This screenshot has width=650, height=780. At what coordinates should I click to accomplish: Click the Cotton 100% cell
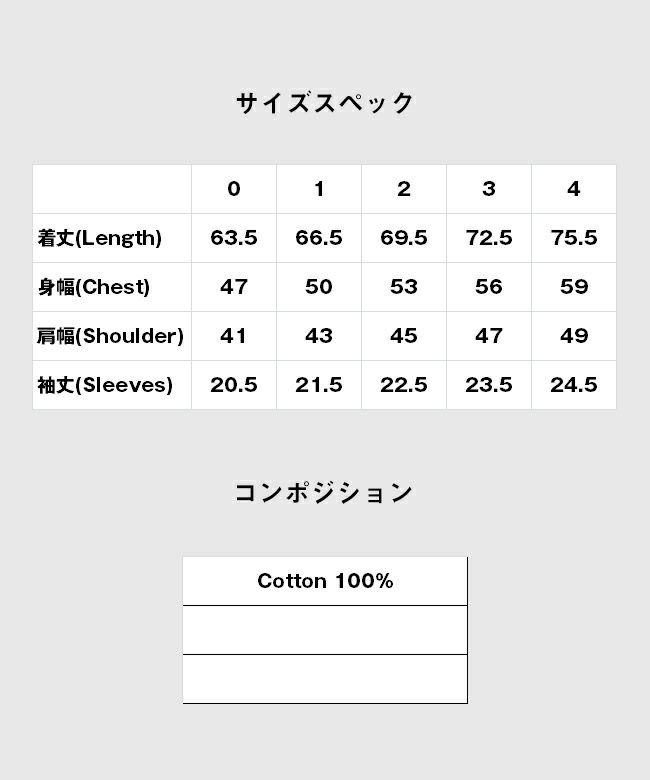pyautogui.click(x=325, y=581)
